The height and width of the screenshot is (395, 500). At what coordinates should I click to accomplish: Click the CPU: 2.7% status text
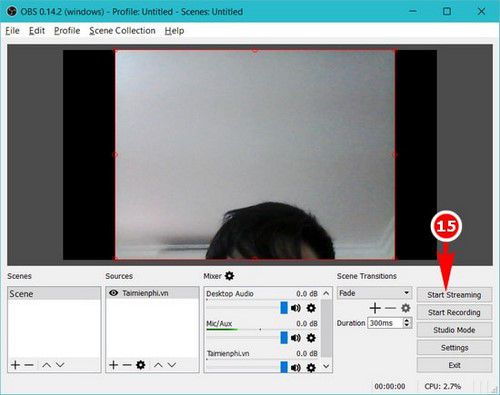point(443,386)
